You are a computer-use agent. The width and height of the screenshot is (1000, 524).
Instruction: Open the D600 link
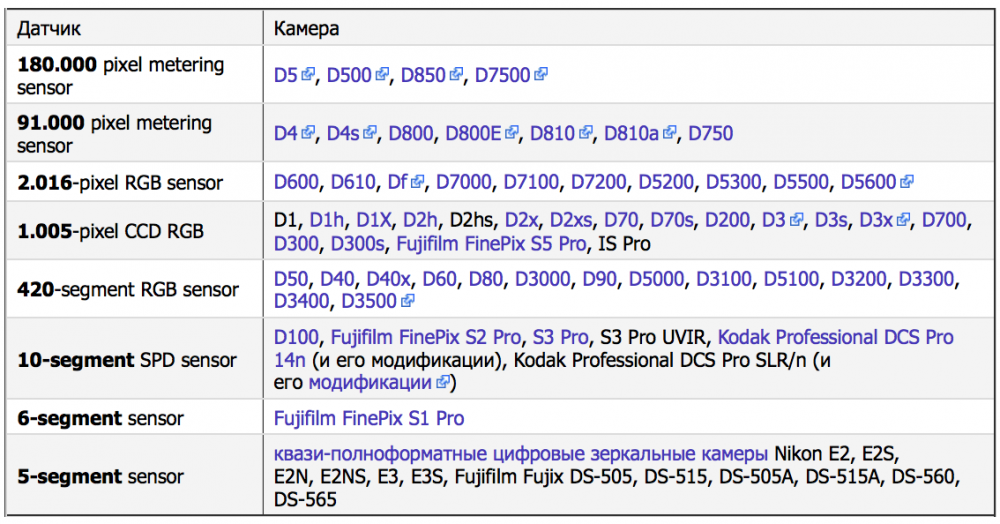296,182
